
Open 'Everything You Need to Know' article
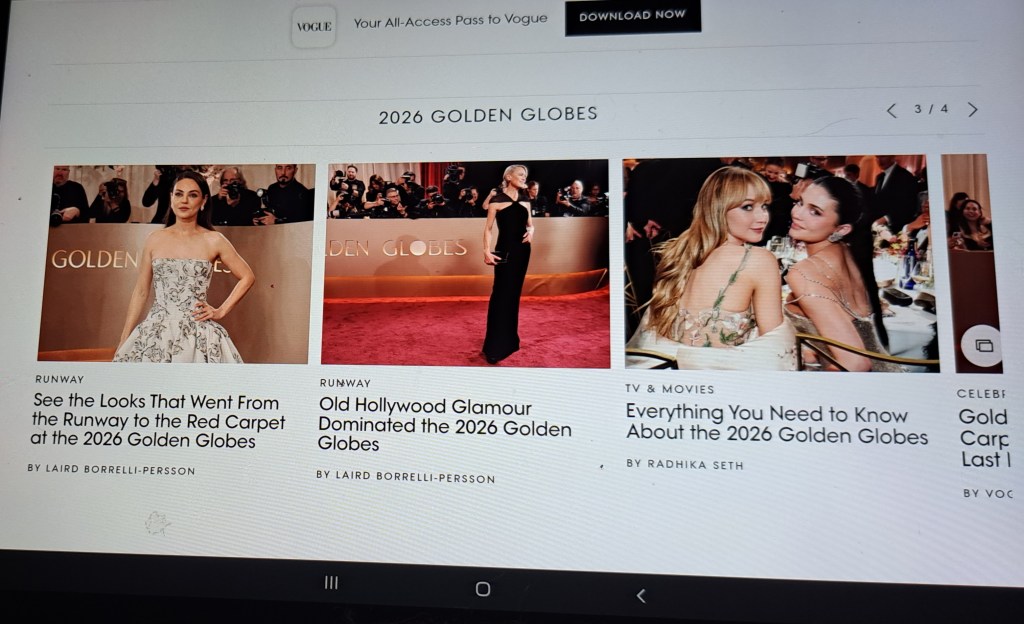[x=776, y=424]
